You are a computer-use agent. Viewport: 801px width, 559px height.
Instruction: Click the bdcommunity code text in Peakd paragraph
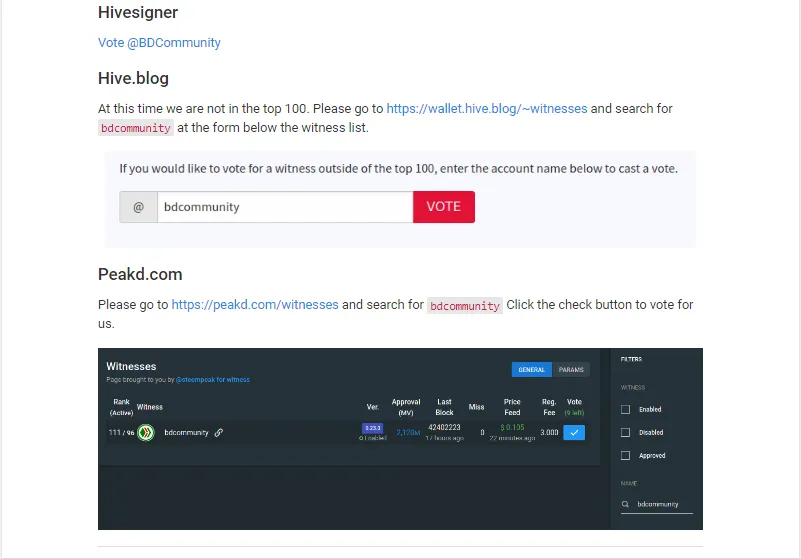pos(465,306)
